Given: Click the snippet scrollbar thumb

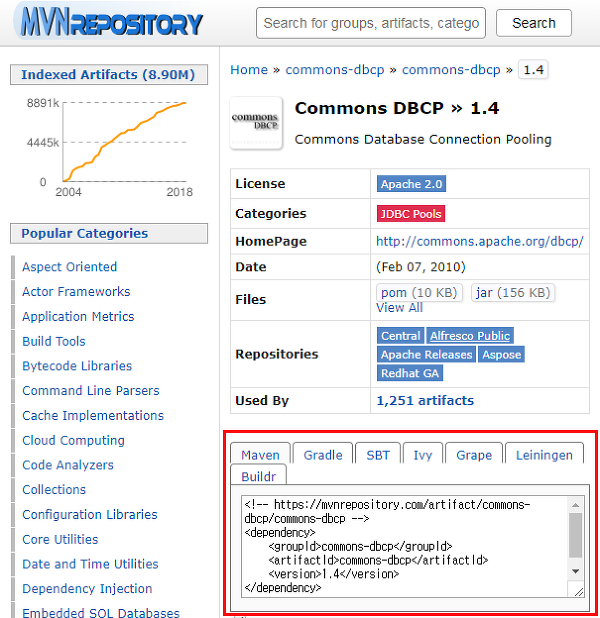Looking at the screenshot, I should tap(576, 535).
